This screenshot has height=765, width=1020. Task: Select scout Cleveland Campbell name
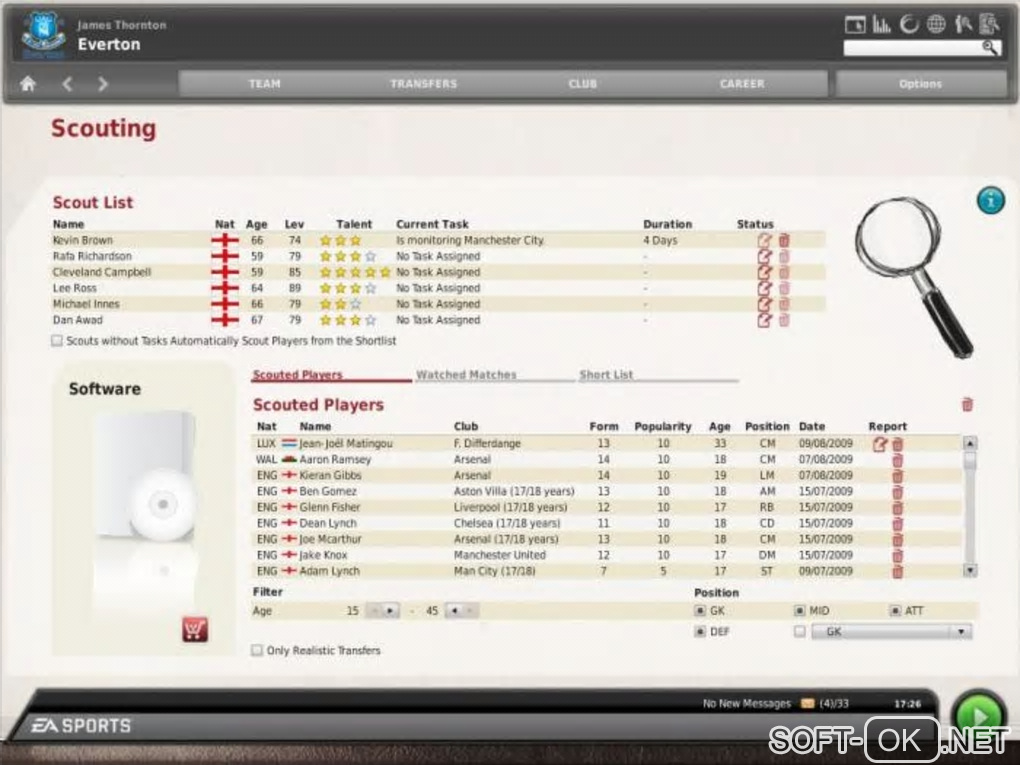(x=101, y=273)
